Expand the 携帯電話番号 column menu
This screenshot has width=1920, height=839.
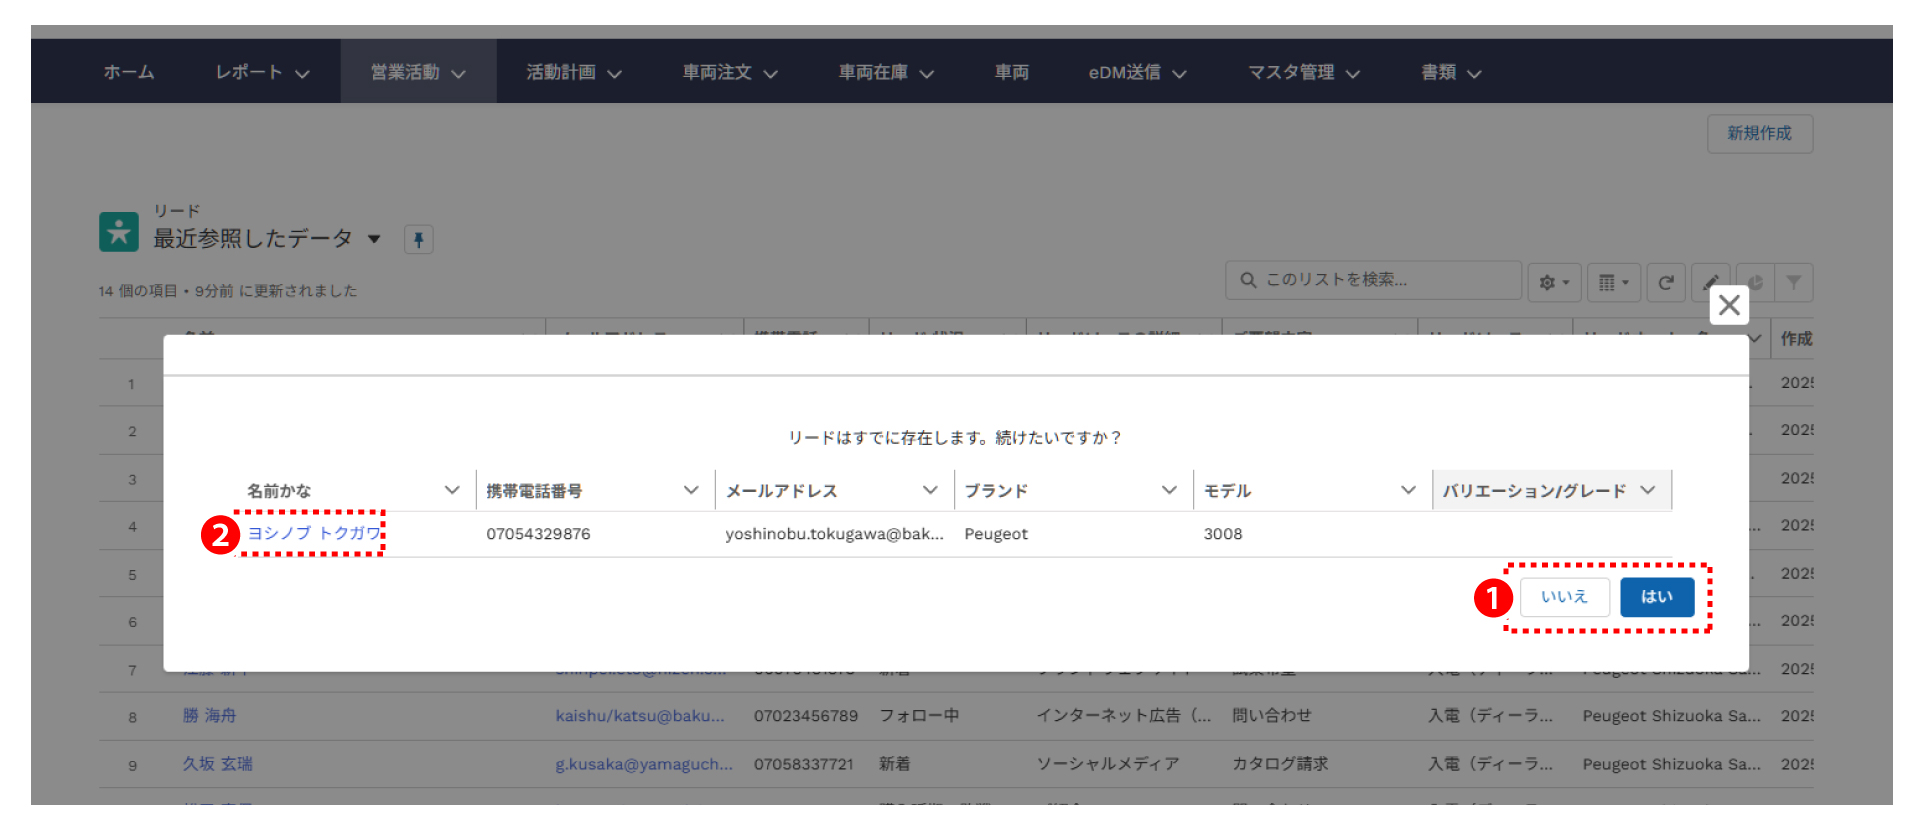point(691,490)
